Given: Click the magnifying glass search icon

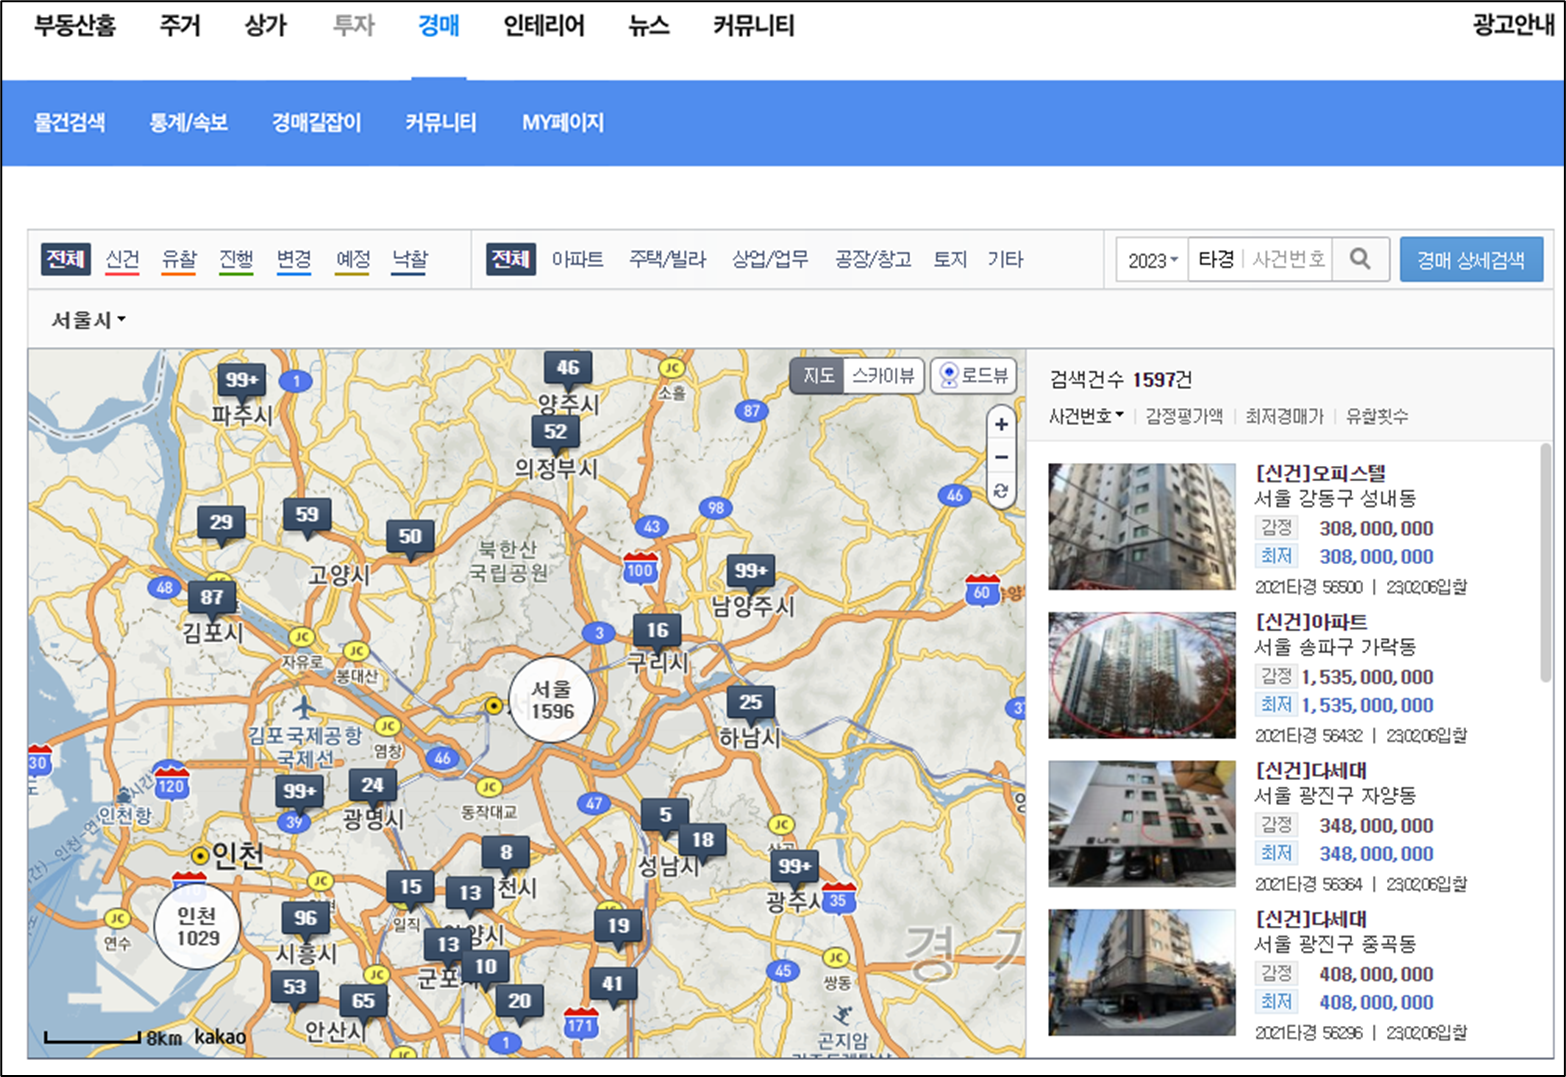Looking at the screenshot, I should (x=1360, y=258).
